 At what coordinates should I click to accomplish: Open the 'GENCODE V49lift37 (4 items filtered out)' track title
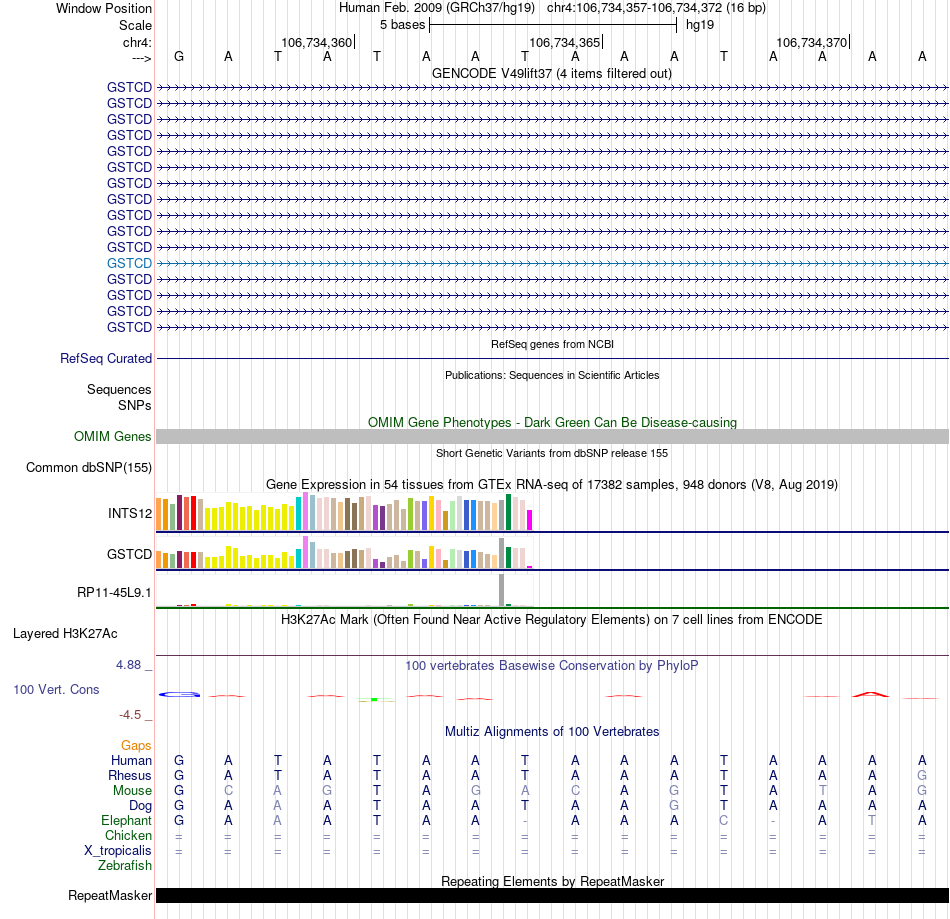click(x=552, y=73)
